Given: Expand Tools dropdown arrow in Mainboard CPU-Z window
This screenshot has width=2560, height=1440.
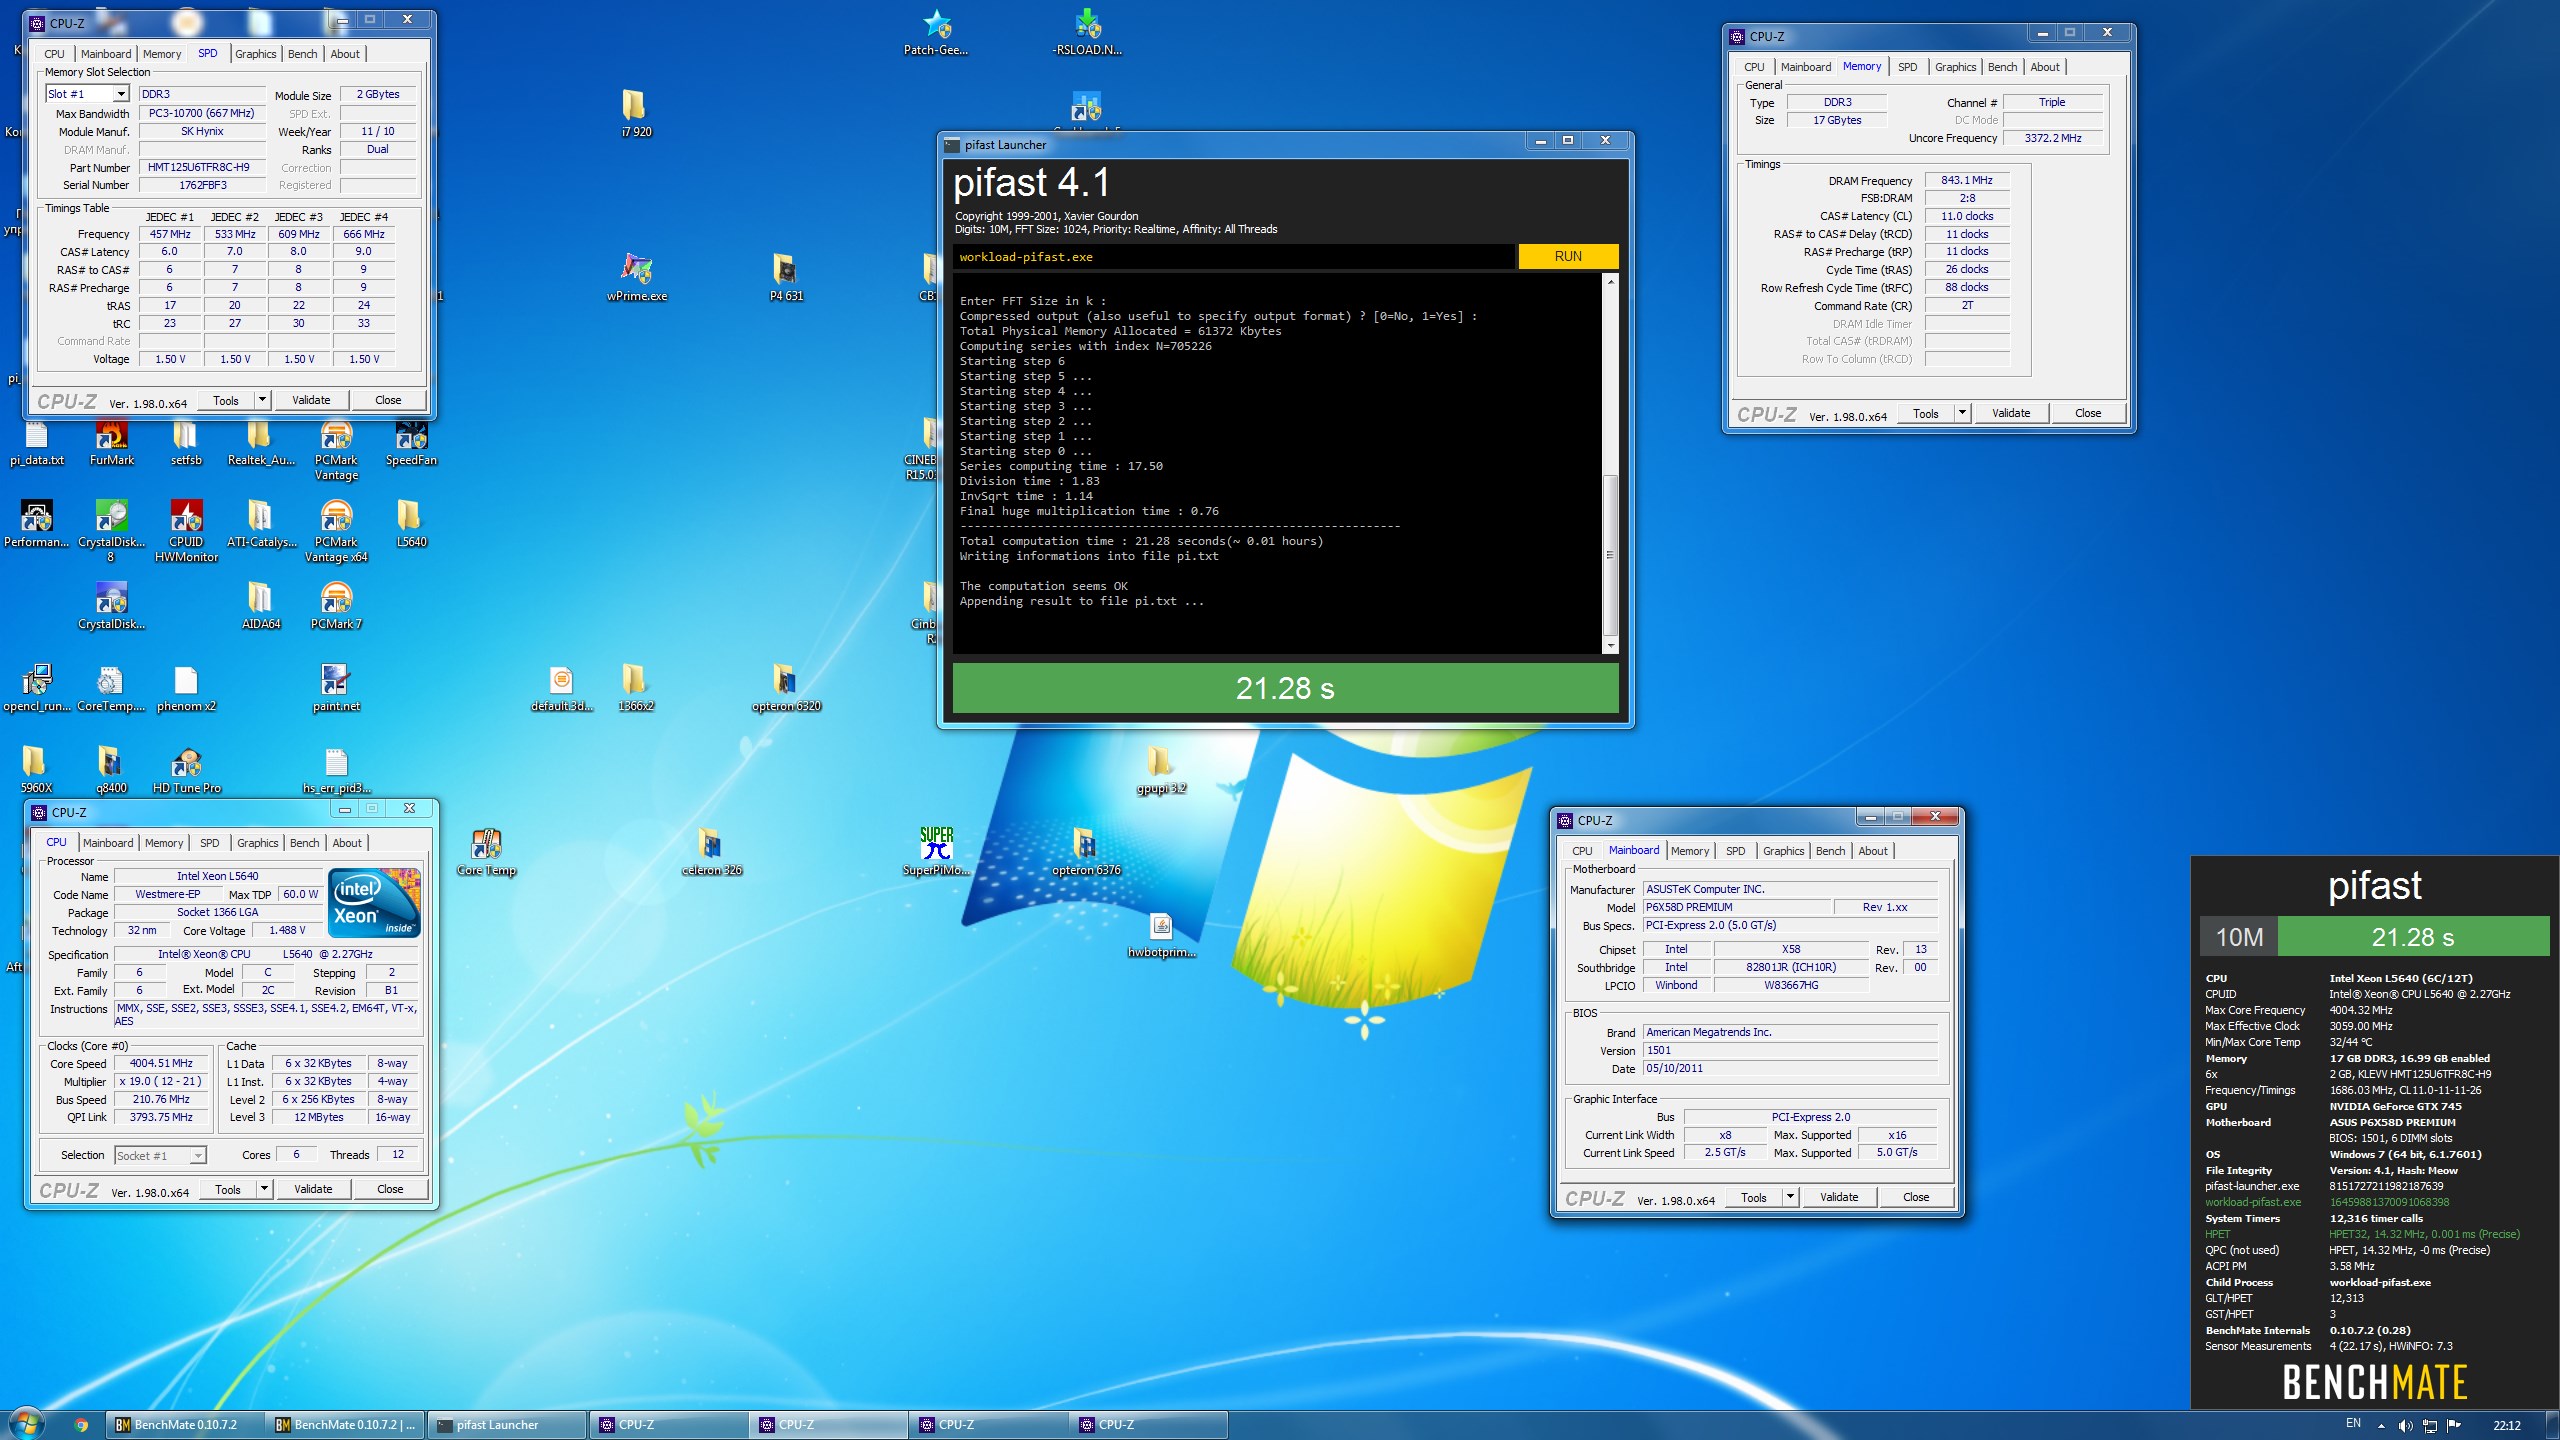Looking at the screenshot, I should [1790, 1197].
